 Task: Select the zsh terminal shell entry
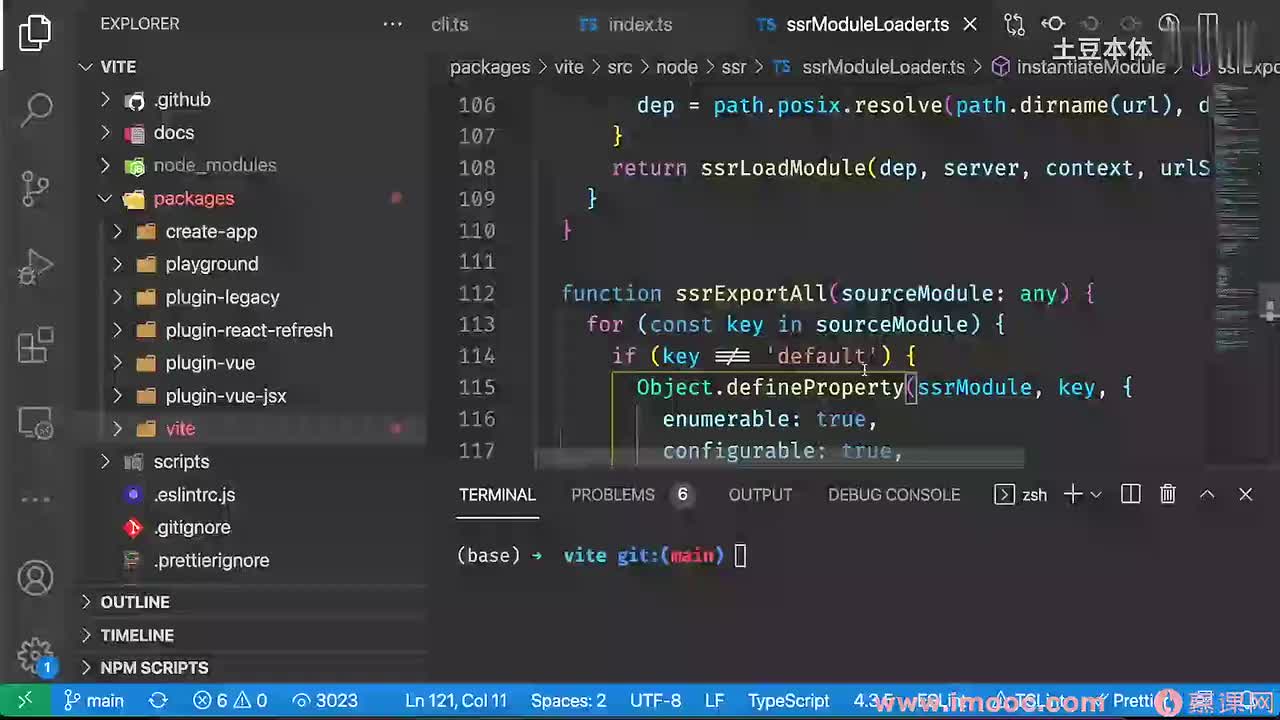click(x=1021, y=494)
